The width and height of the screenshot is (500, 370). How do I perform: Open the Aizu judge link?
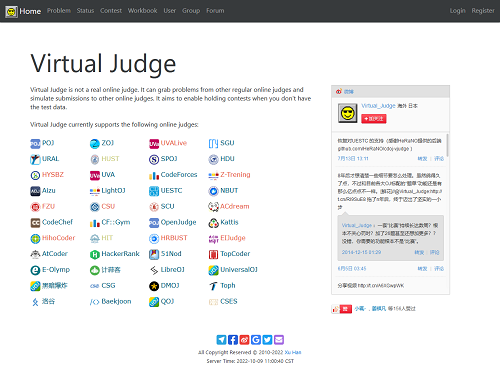(x=49, y=191)
